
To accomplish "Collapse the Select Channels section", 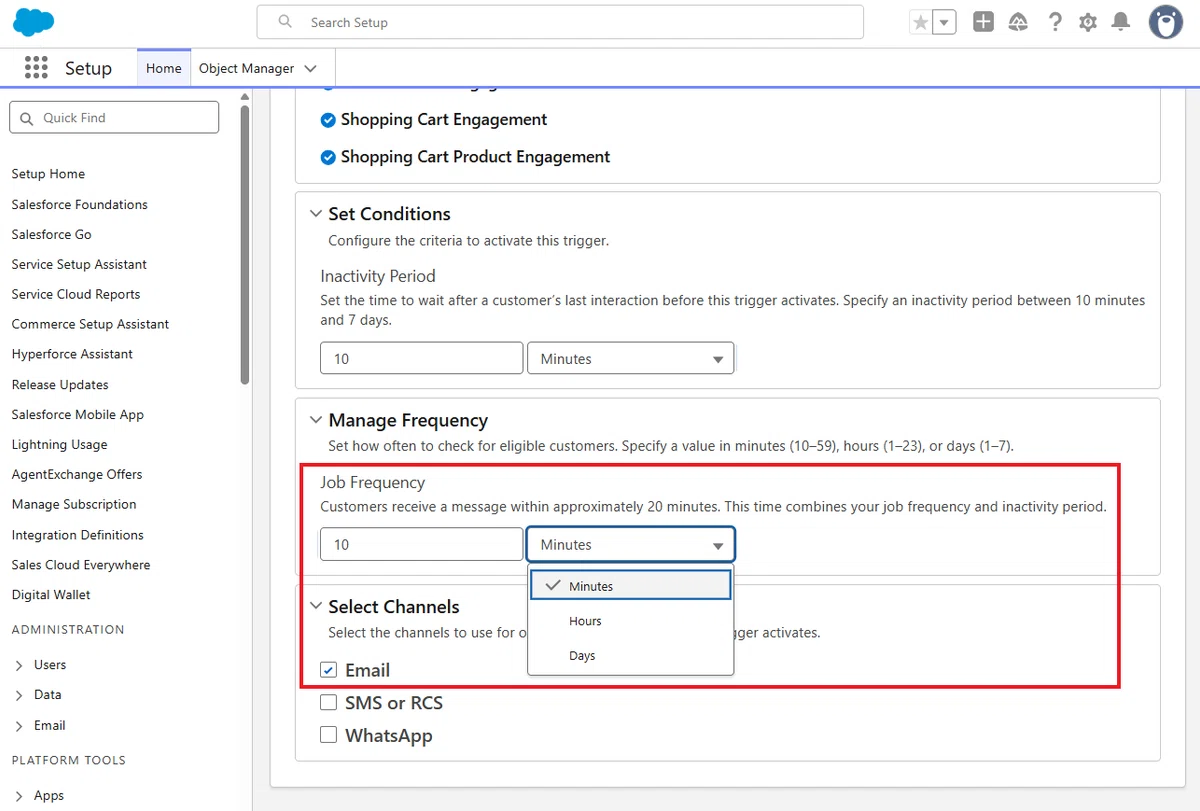I will point(316,607).
